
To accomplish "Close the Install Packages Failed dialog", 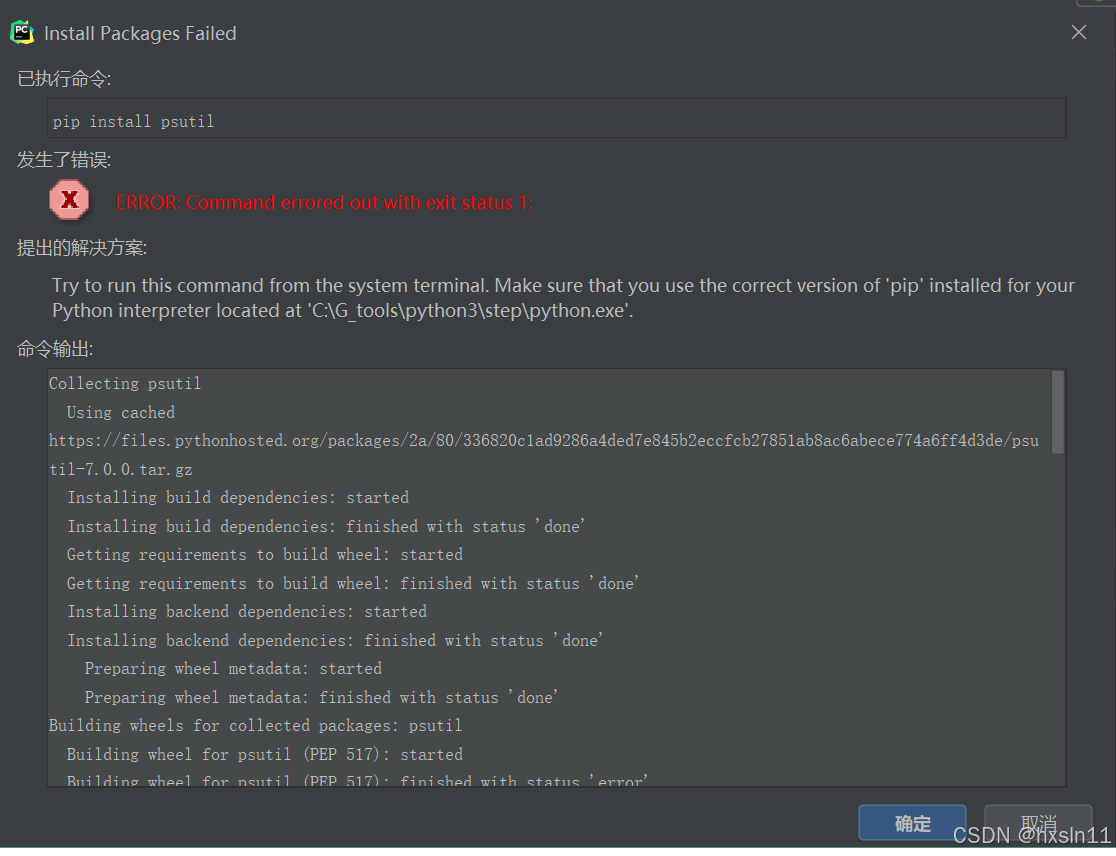I will click(x=1078, y=31).
